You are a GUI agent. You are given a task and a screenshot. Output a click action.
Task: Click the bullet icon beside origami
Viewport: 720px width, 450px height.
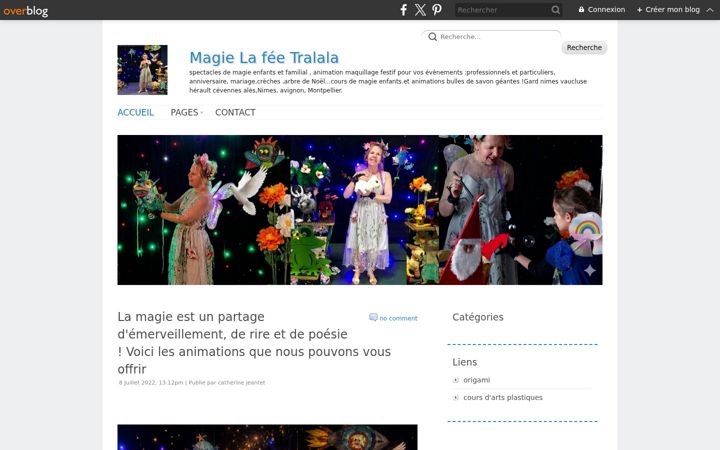[x=456, y=380]
